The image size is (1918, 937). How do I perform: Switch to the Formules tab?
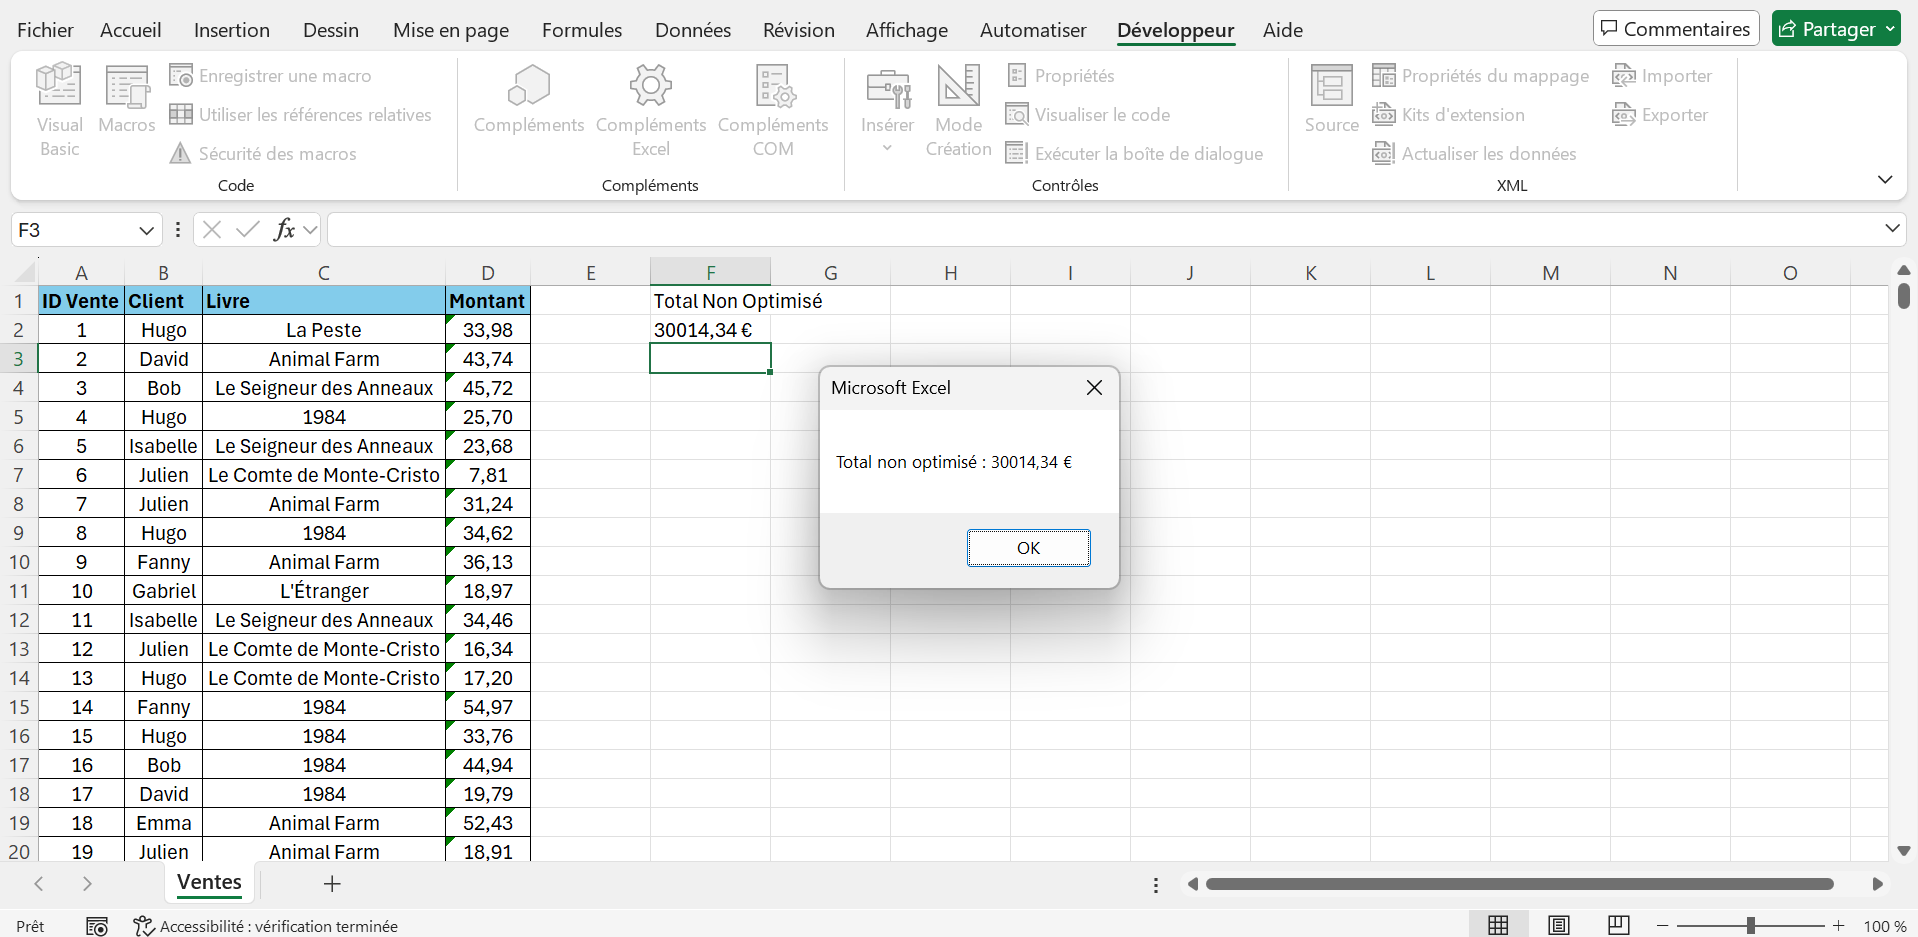(582, 30)
